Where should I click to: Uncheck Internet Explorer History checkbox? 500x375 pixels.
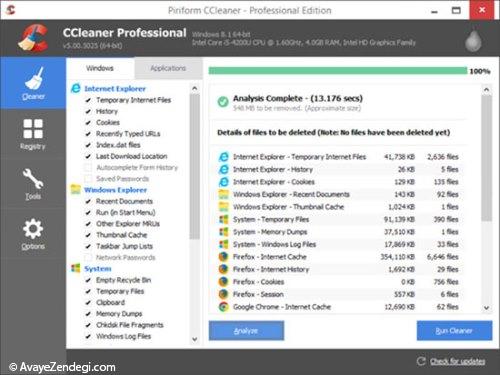click(x=88, y=111)
